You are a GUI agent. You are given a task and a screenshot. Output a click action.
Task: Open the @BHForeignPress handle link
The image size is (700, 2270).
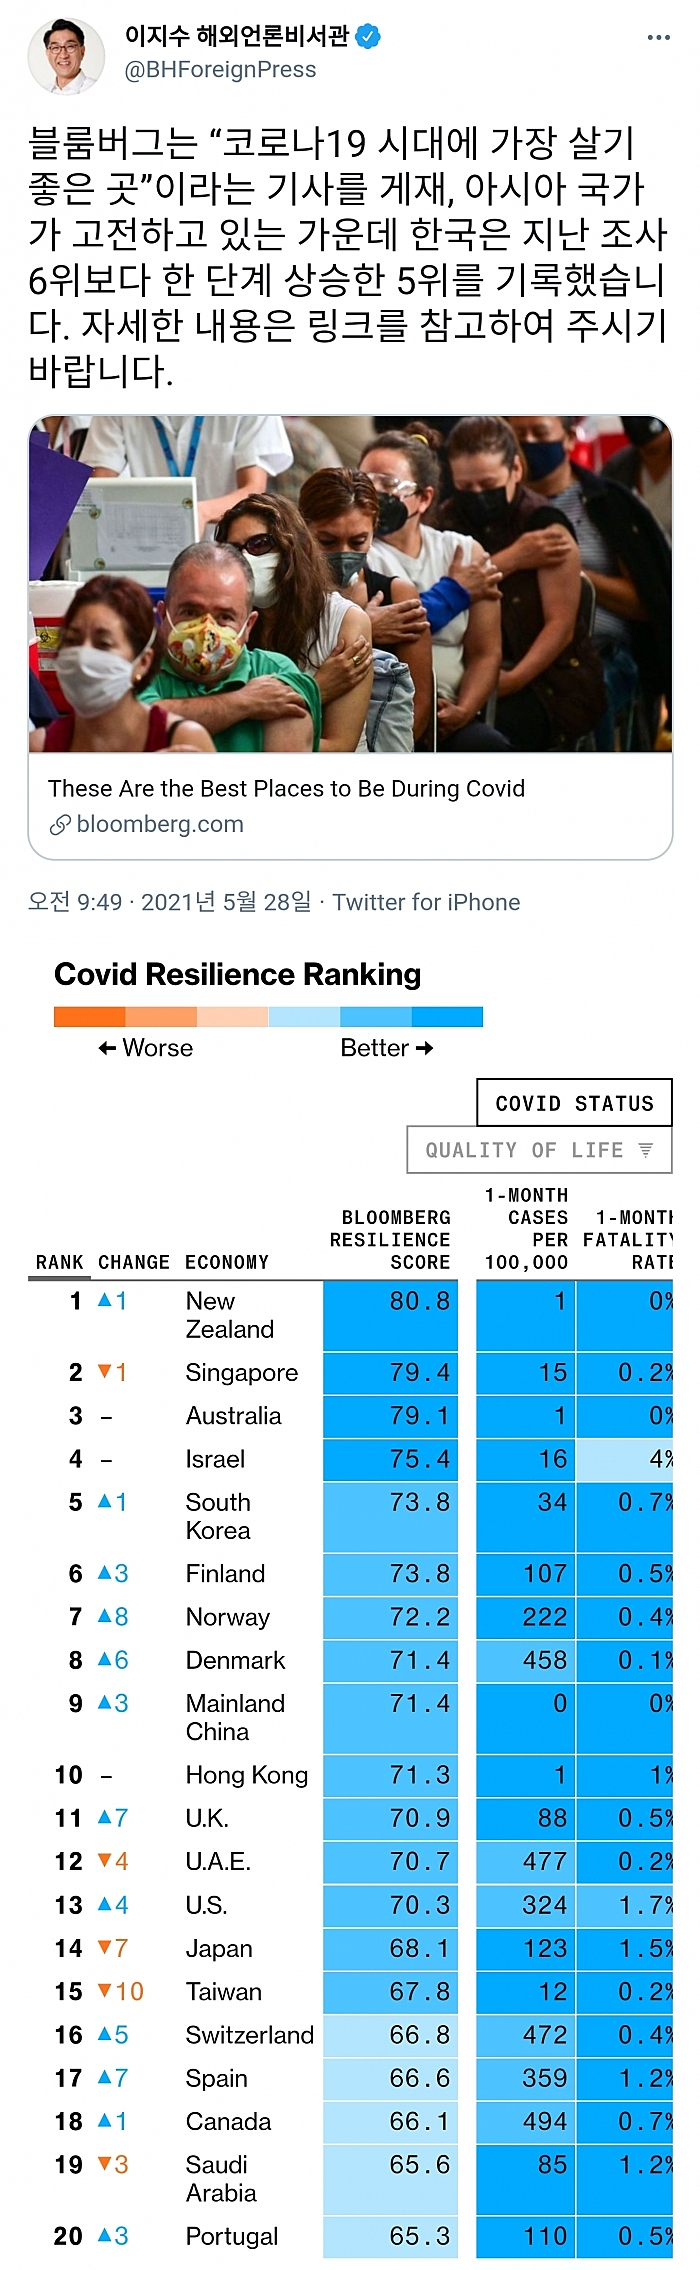point(220,70)
